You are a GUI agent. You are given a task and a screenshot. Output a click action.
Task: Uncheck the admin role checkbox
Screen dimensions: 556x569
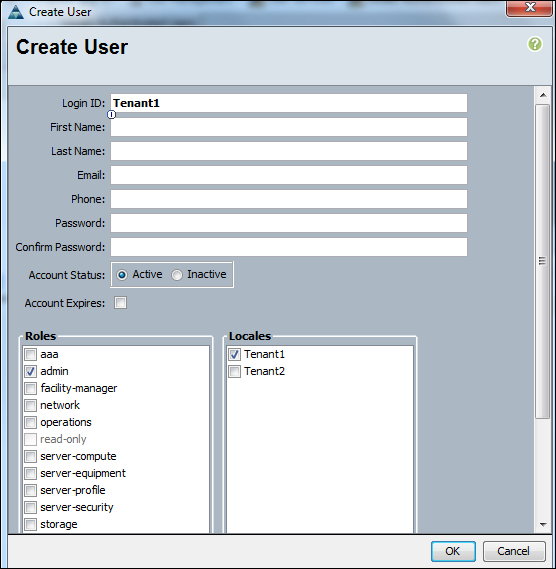tap(30, 371)
